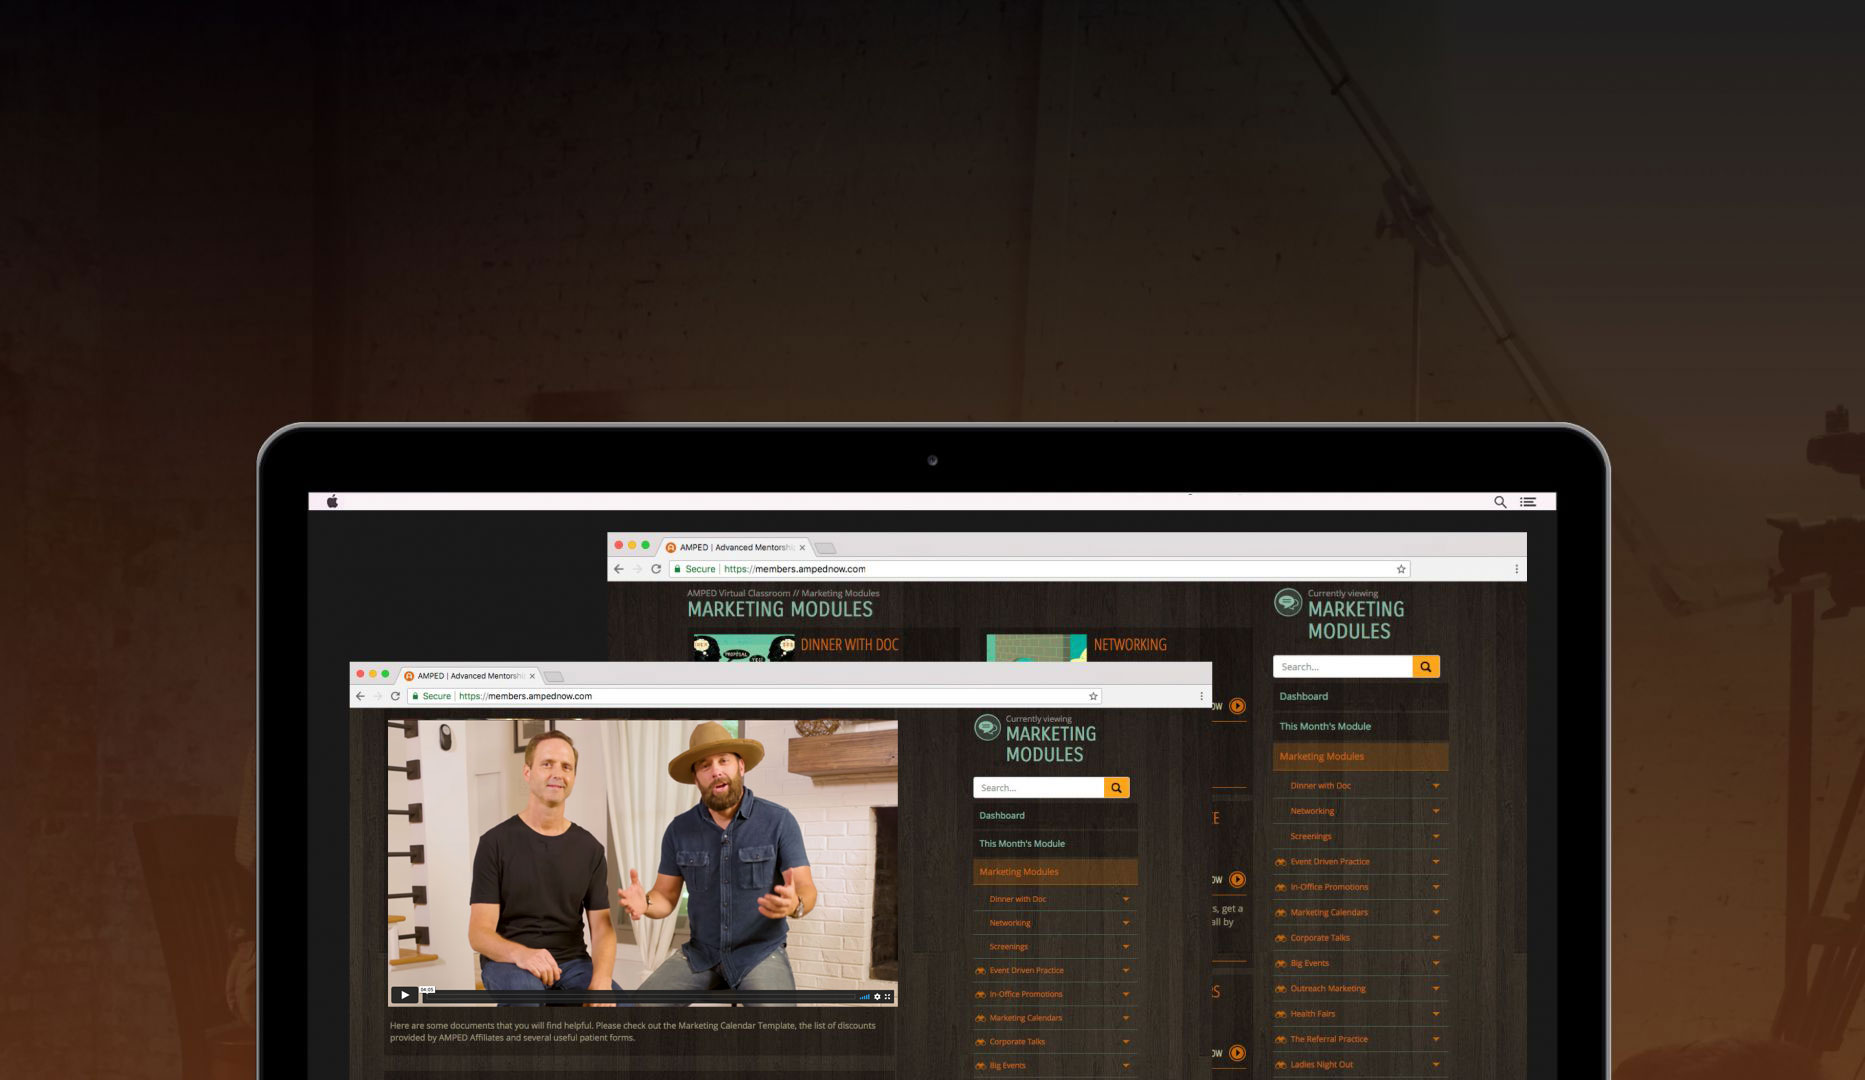Click the Search field in back window sidebar
The width and height of the screenshot is (1865, 1080).
[1343, 667]
